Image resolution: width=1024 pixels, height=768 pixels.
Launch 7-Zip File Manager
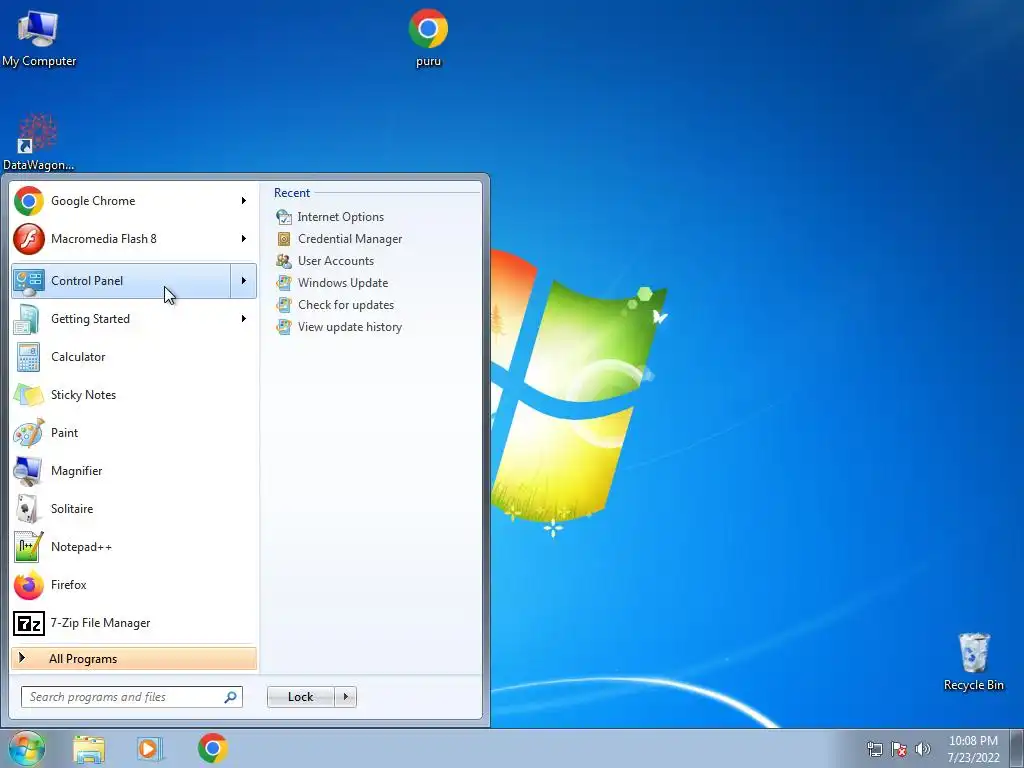pos(134,622)
